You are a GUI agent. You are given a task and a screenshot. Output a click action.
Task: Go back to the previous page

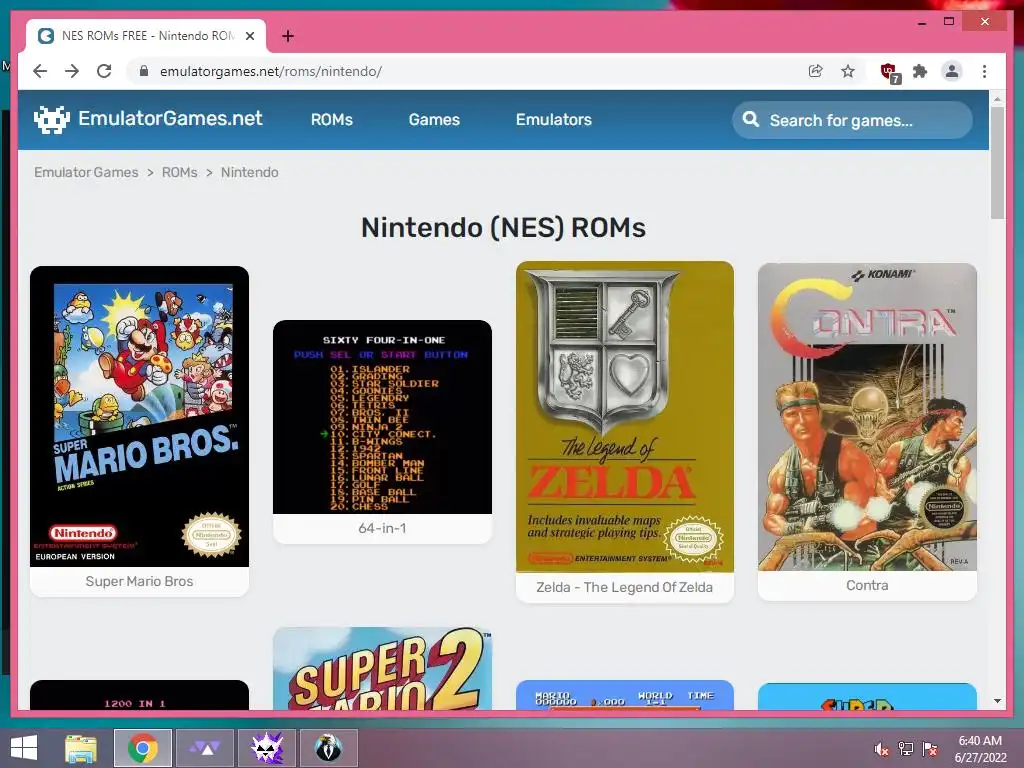pos(40,71)
